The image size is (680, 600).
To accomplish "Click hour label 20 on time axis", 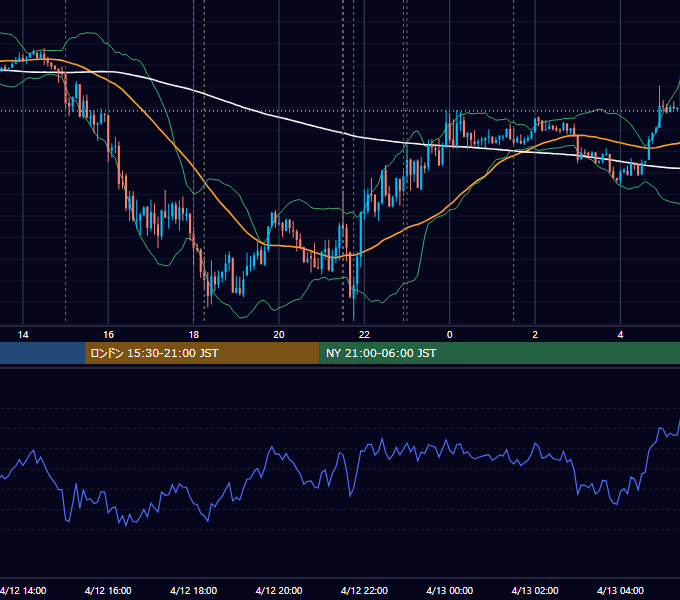I will (279, 335).
